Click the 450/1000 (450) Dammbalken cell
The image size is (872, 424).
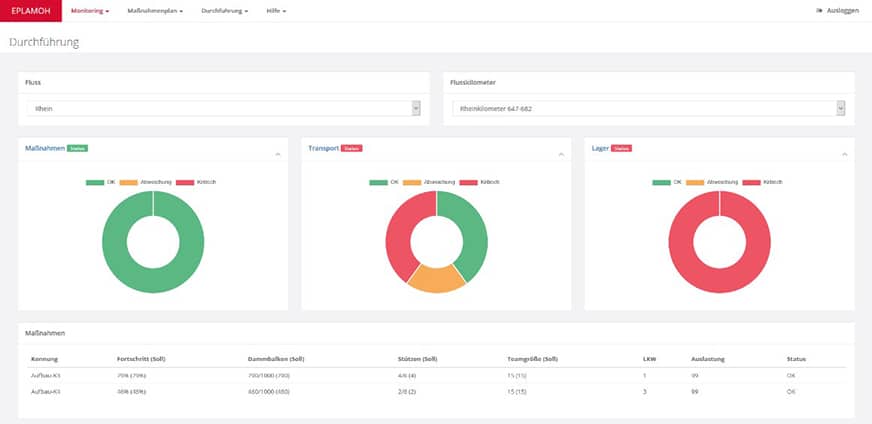point(269,392)
